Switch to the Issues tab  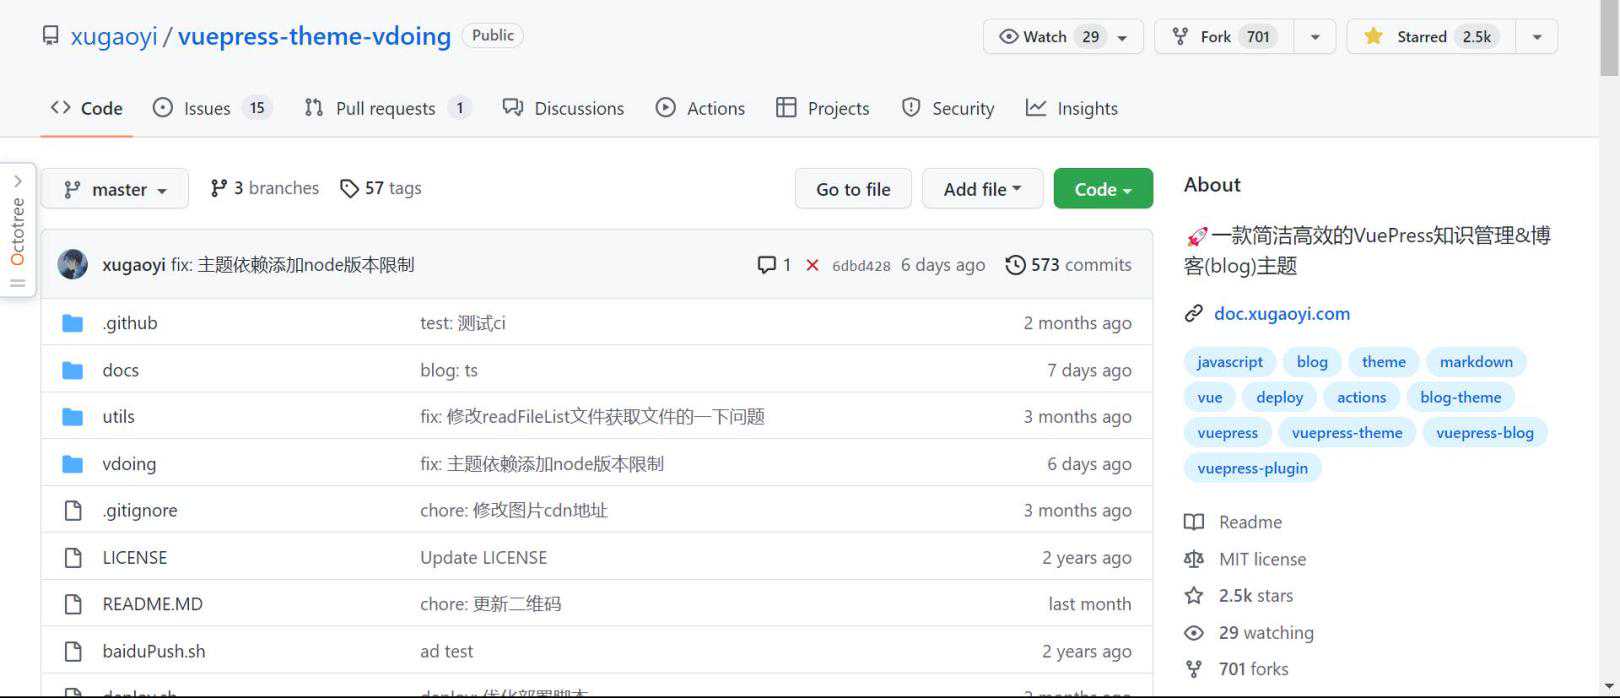coord(207,108)
